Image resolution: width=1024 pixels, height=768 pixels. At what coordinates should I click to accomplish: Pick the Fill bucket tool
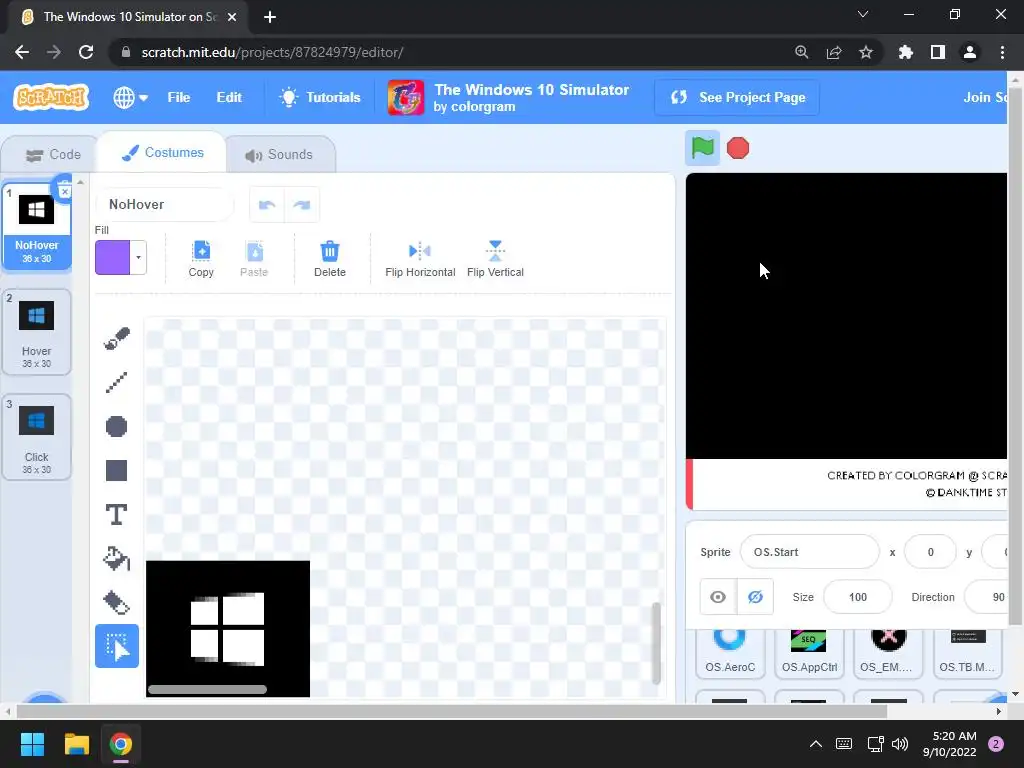pyautogui.click(x=117, y=559)
